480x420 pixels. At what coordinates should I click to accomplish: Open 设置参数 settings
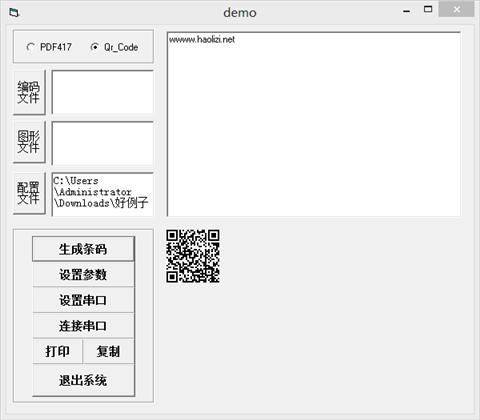83,275
